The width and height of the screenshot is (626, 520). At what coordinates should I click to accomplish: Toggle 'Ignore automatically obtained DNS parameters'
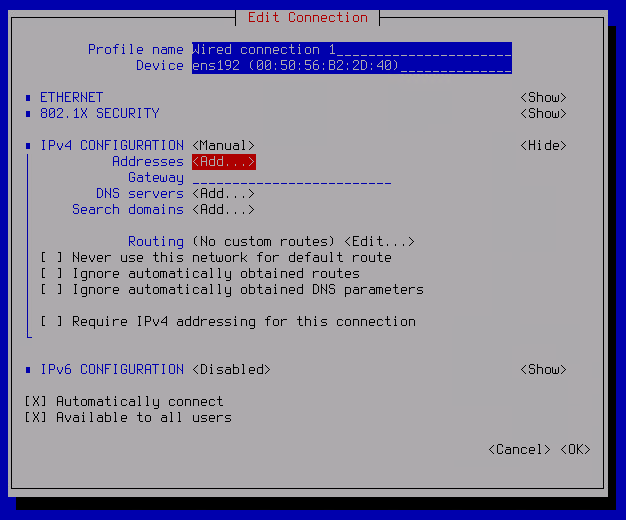(52, 290)
